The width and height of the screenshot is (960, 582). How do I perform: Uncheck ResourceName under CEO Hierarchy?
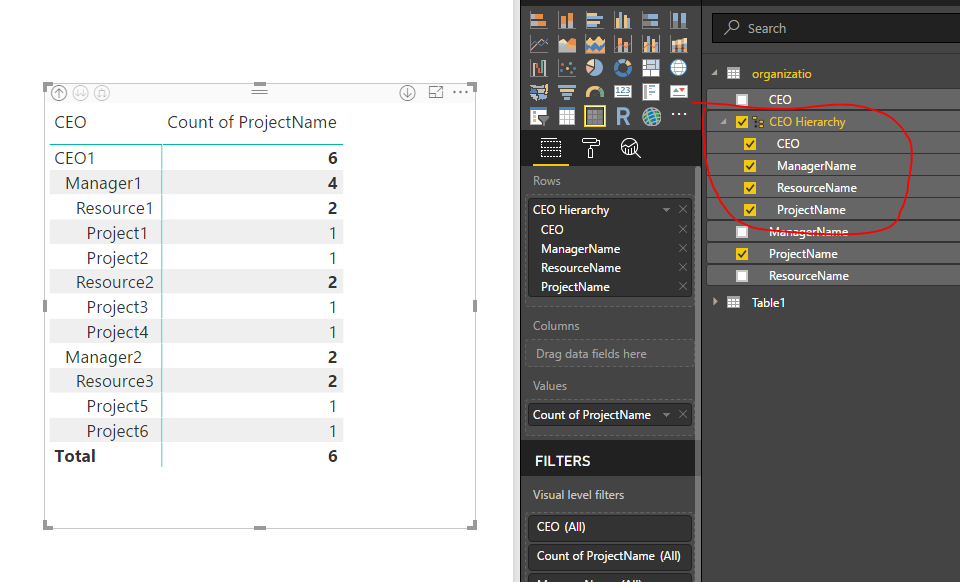pyautogui.click(x=750, y=188)
